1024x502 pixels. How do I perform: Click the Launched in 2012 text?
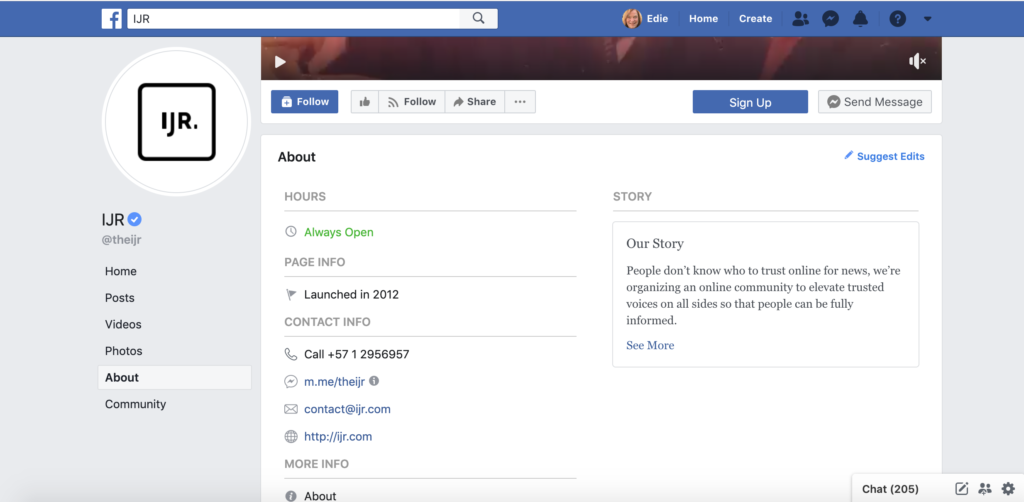point(351,294)
